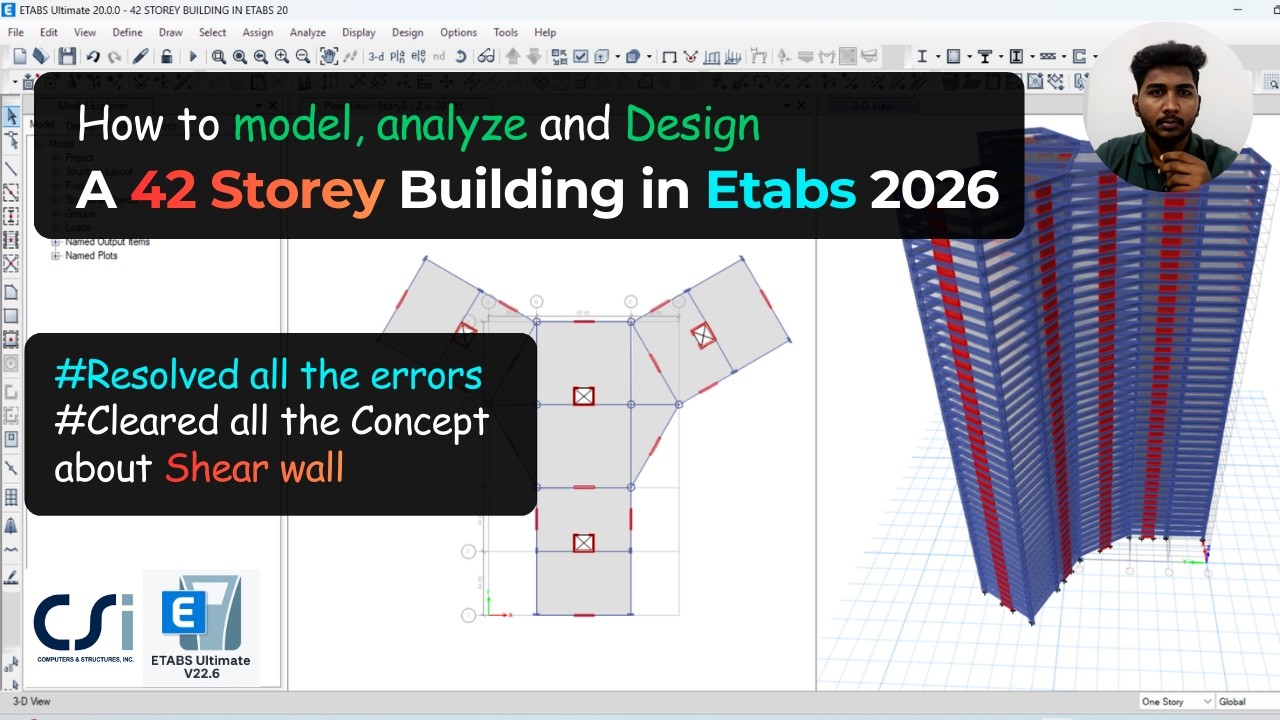Click the Redo arrow icon
The width and height of the screenshot is (1280, 720).
tap(115, 57)
